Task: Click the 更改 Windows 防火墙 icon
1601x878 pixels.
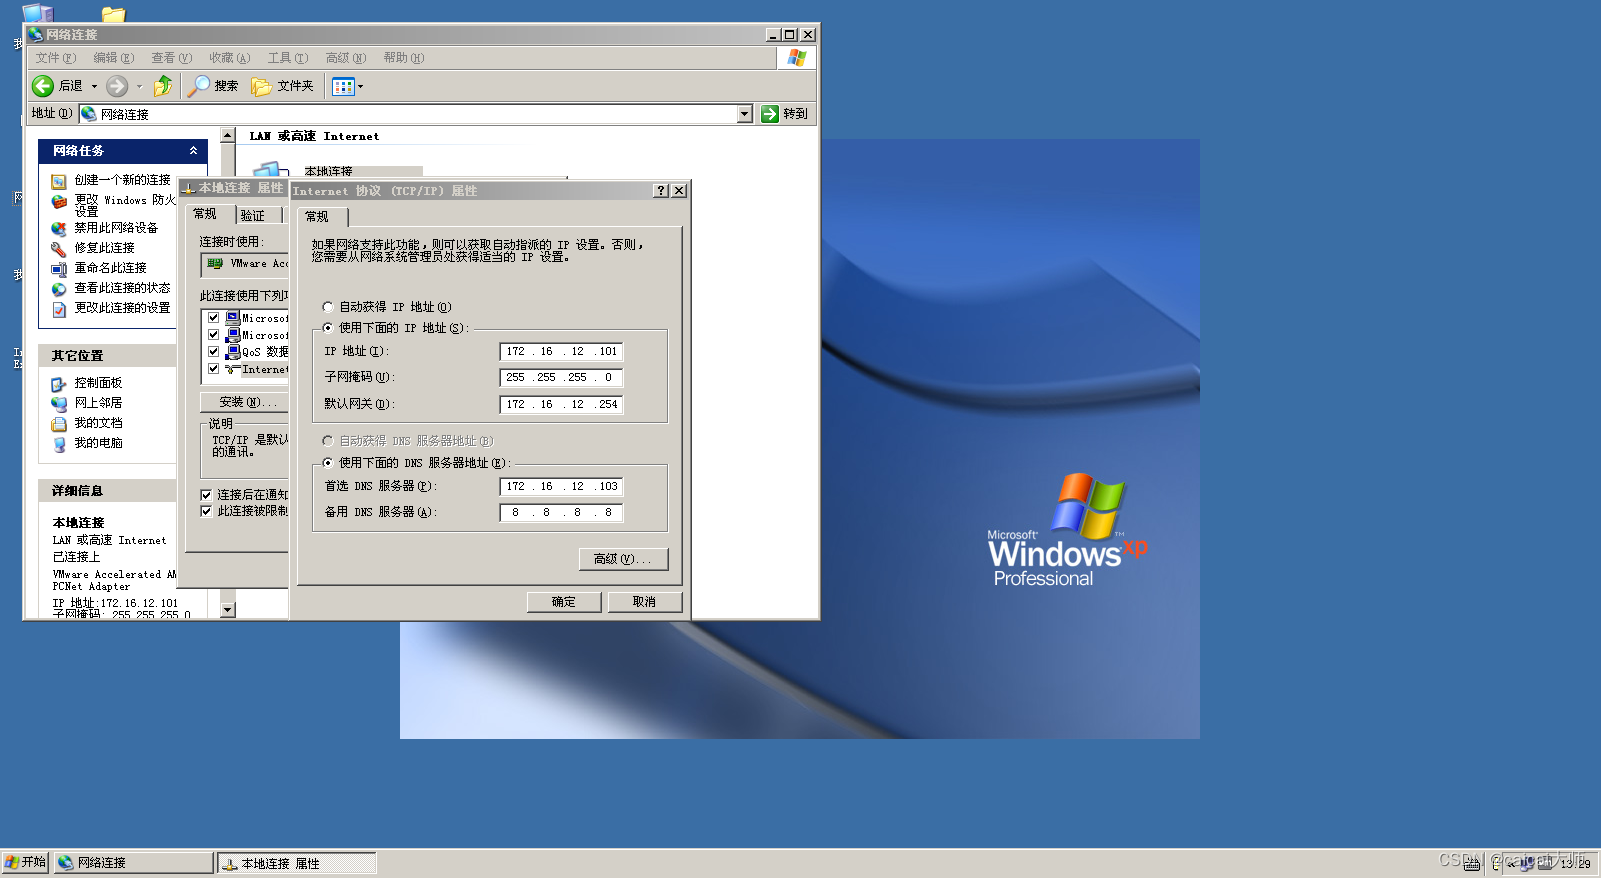Action: click(59, 202)
